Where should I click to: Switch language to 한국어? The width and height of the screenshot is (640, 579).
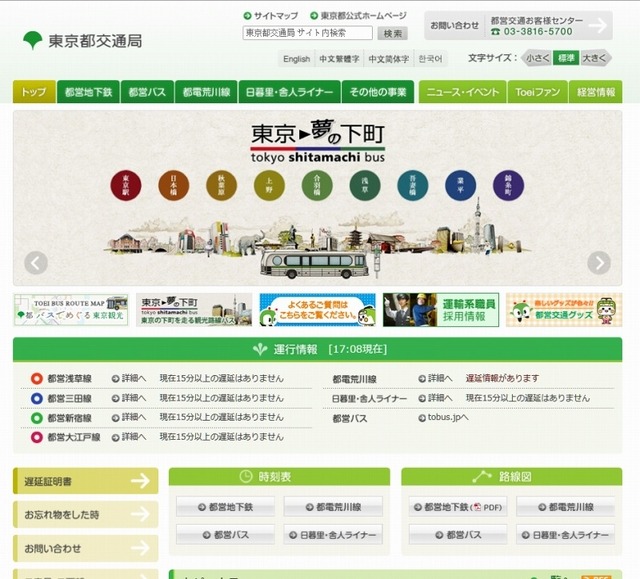431,59
